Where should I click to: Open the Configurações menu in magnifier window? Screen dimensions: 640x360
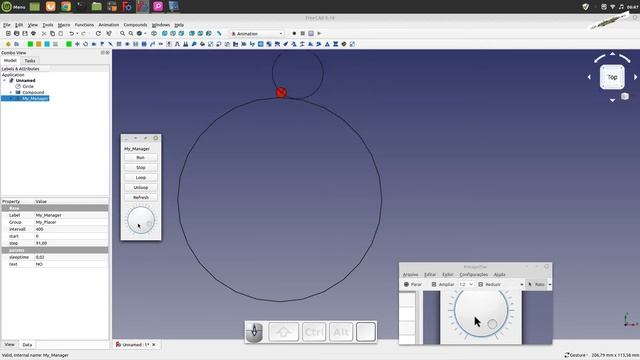[x=473, y=275]
